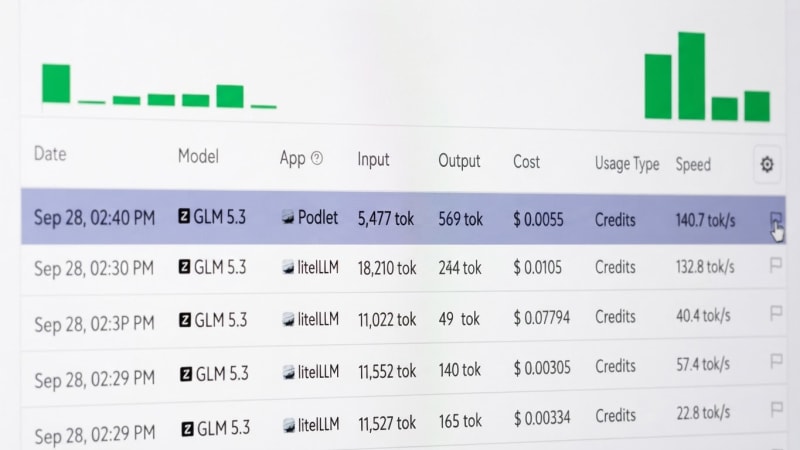The height and width of the screenshot is (450, 800).
Task: Flag the row with 18,210 tok input
Action: [776, 265]
